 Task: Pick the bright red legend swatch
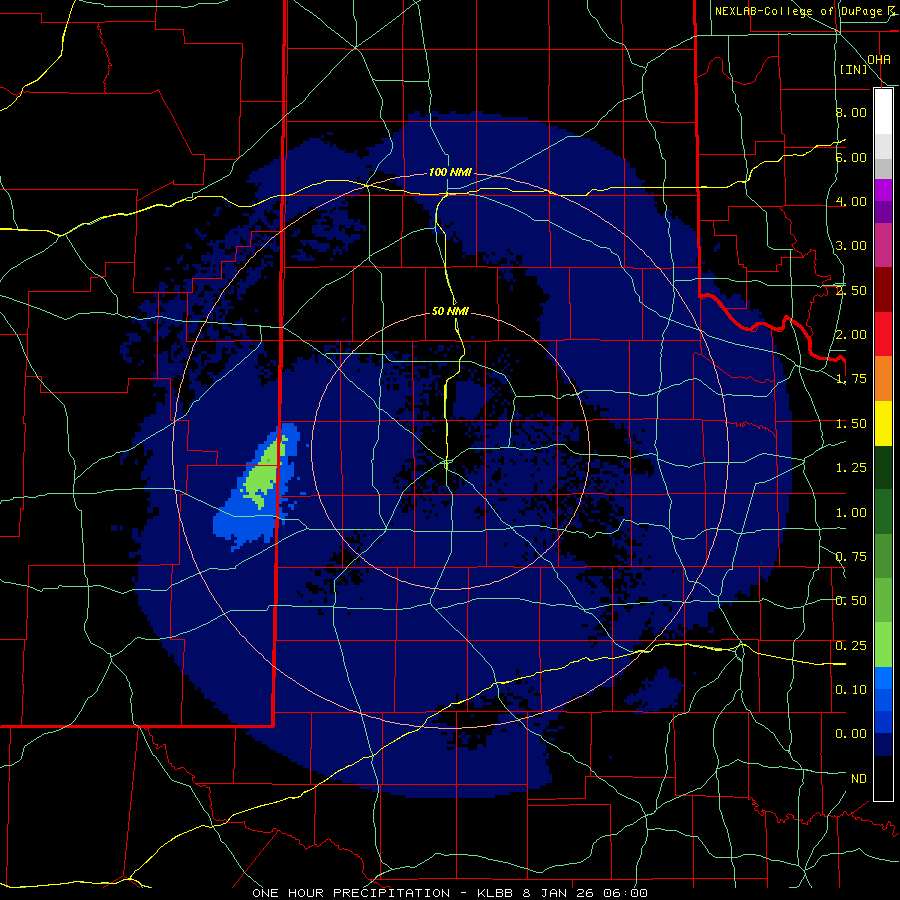pyautogui.click(x=883, y=334)
